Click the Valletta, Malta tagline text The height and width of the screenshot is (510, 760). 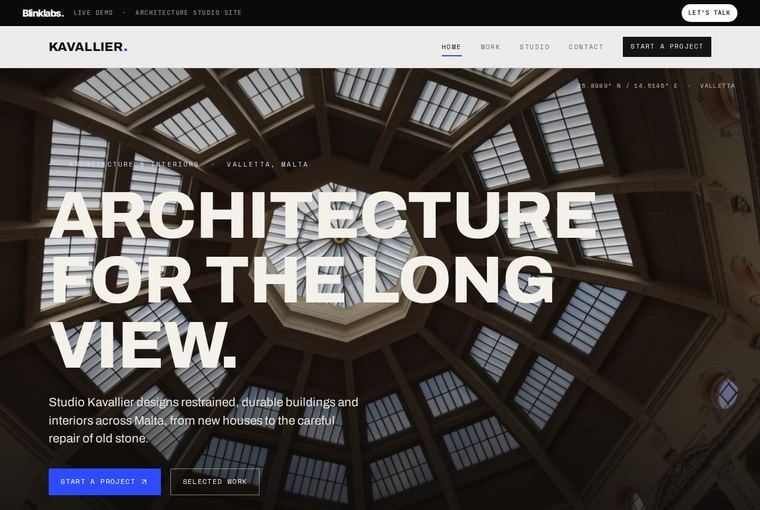point(267,164)
